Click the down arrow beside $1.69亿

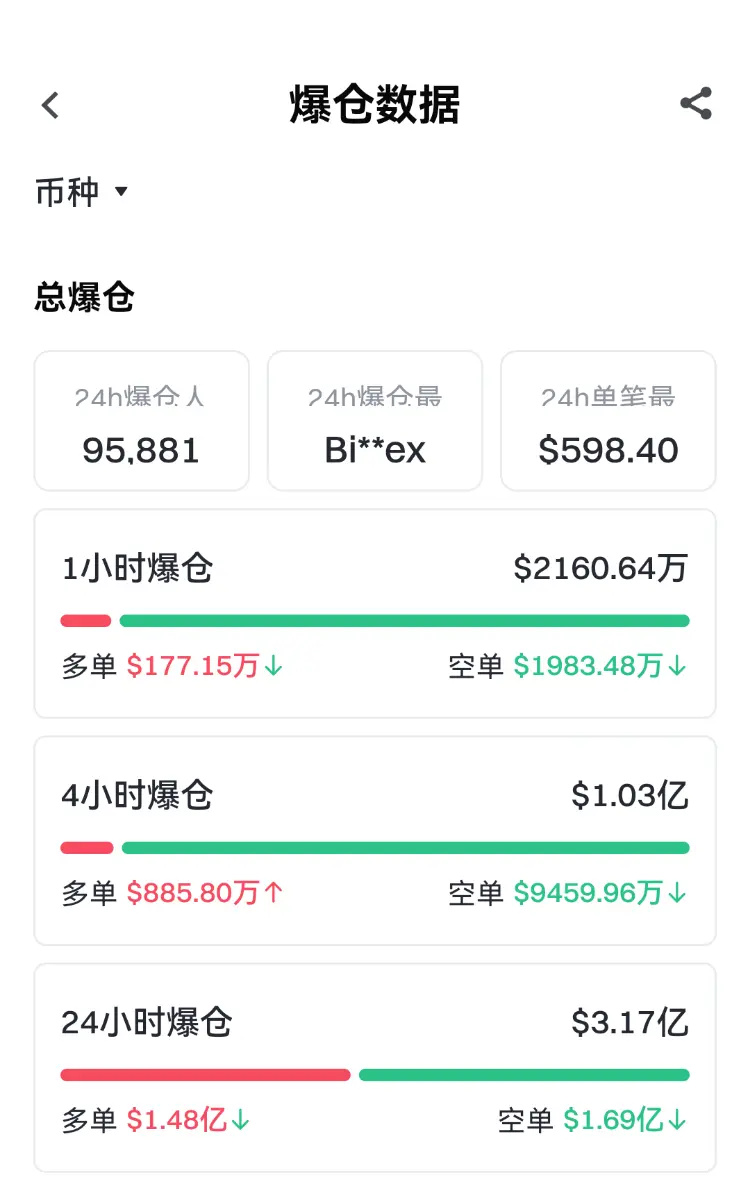[x=678, y=1120]
